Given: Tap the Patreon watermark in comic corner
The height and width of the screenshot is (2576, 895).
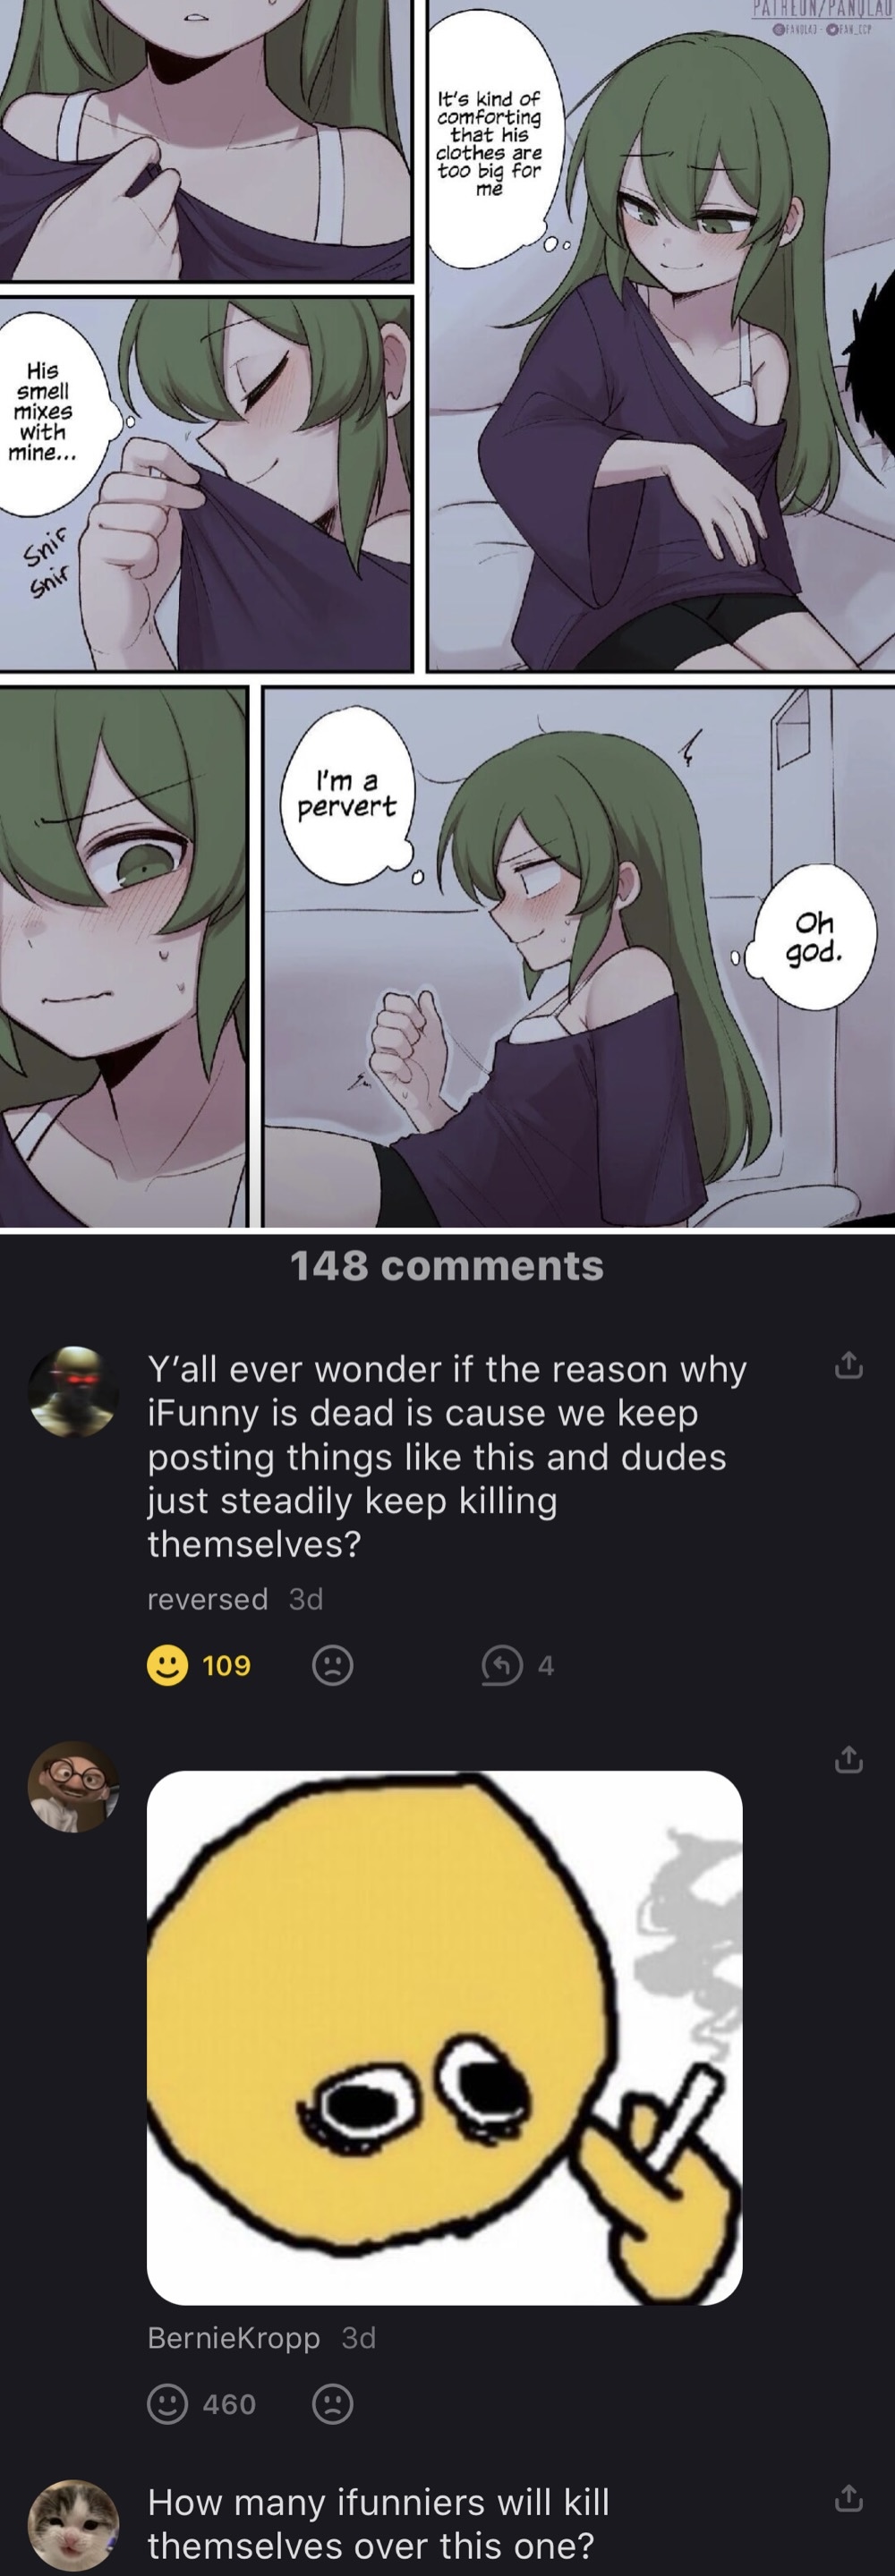Looking at the screenshot, I should (x=822, y=8).
